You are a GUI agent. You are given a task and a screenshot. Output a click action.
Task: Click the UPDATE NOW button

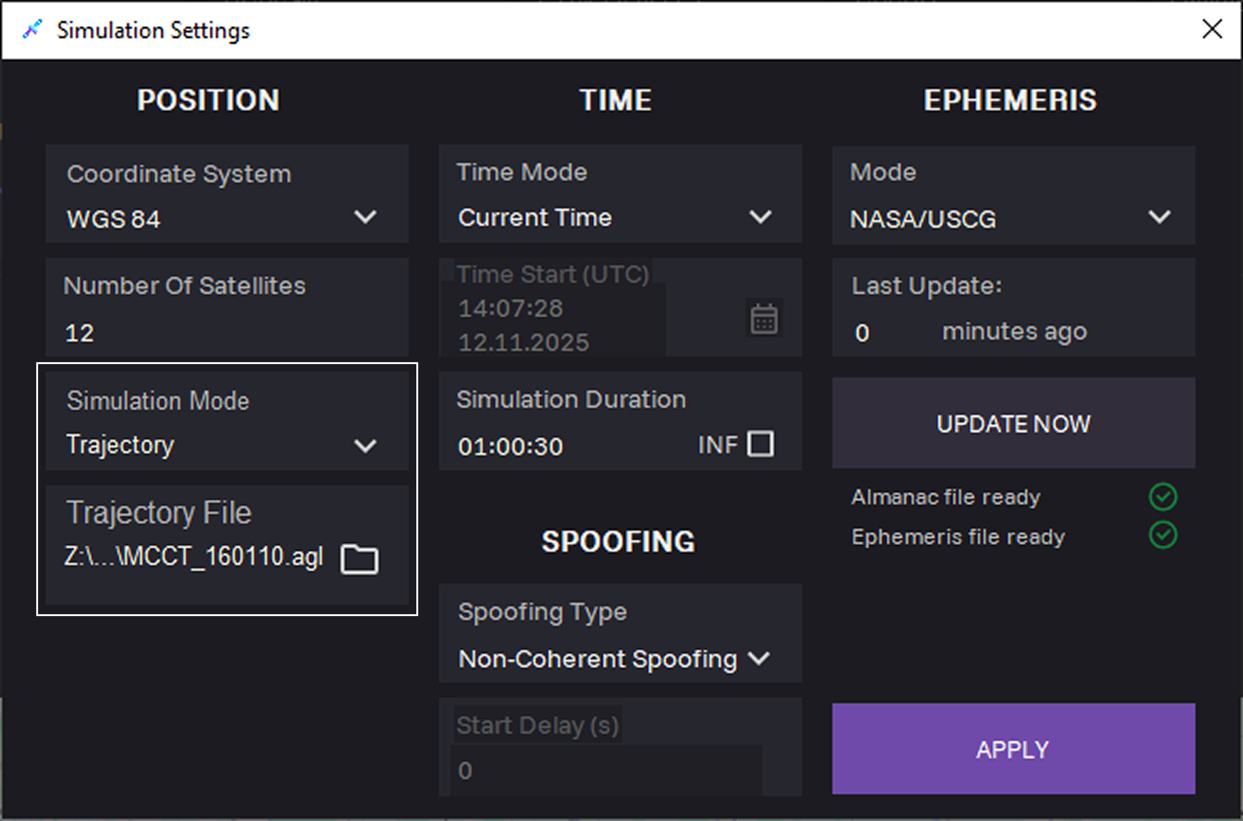click(1013, 423)
